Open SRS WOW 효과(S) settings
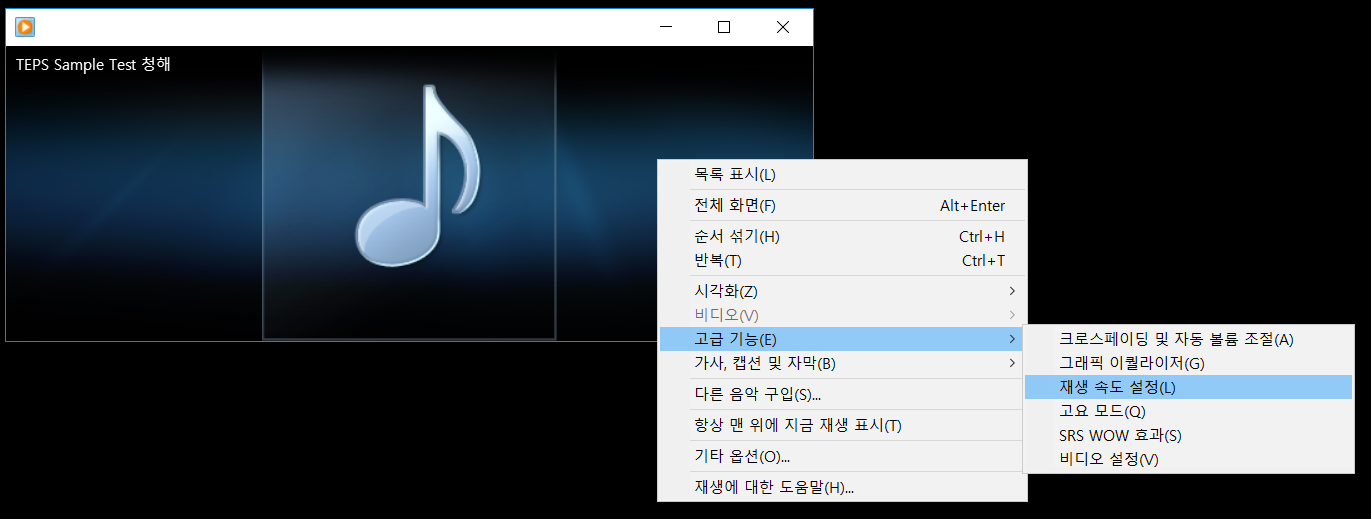1371x519 pixels. pos(1188,435)
